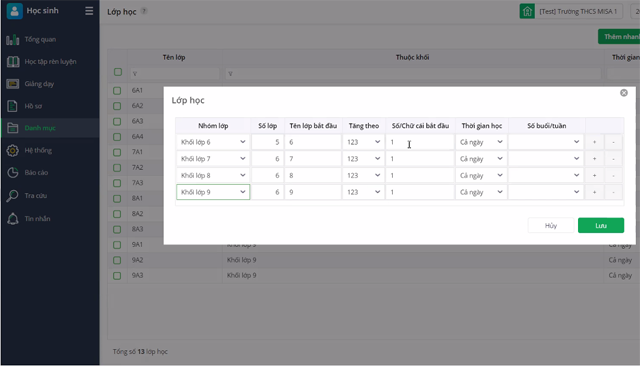Viewport: 640px width, 366px height.
Task: Click the green school home icon
Action: [527, 11]
